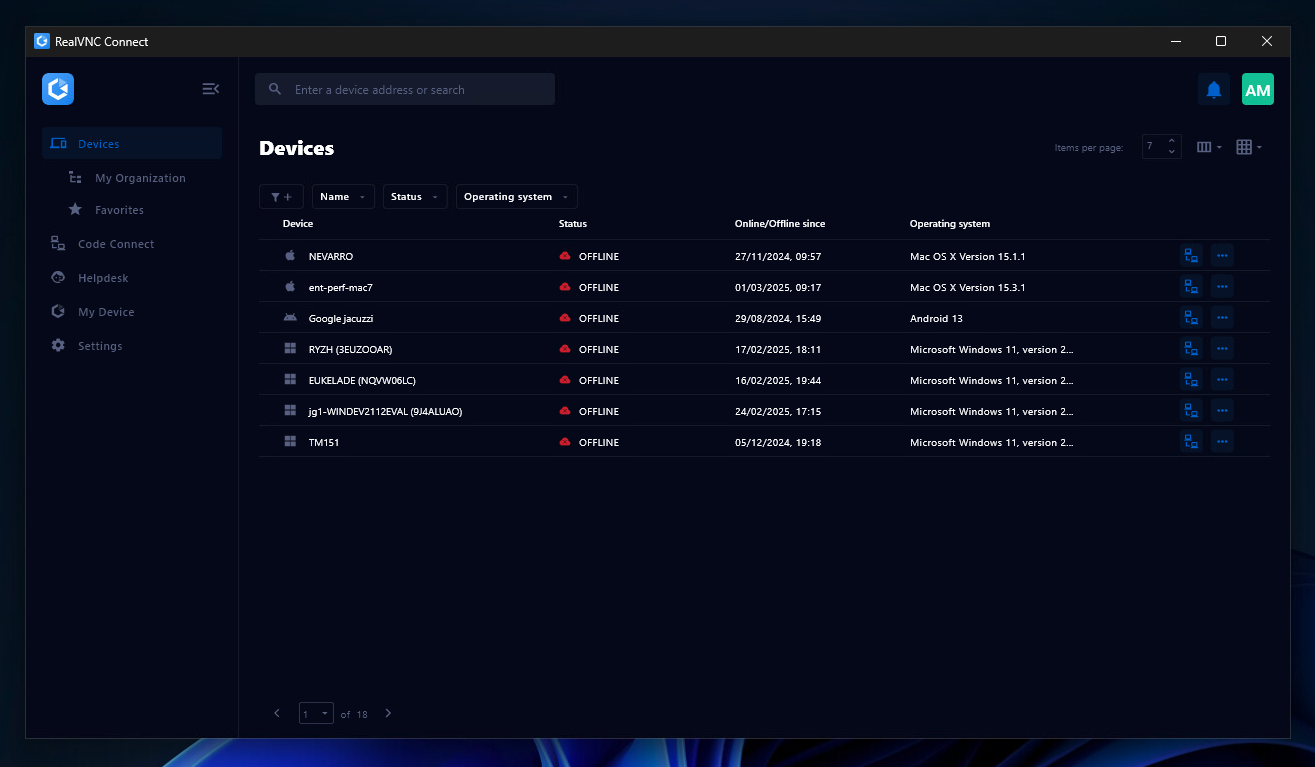The height and width of the screenshot is (767, 1315).
Task: Increase items per page with up arrow
Action: [x=1172, y=141]
